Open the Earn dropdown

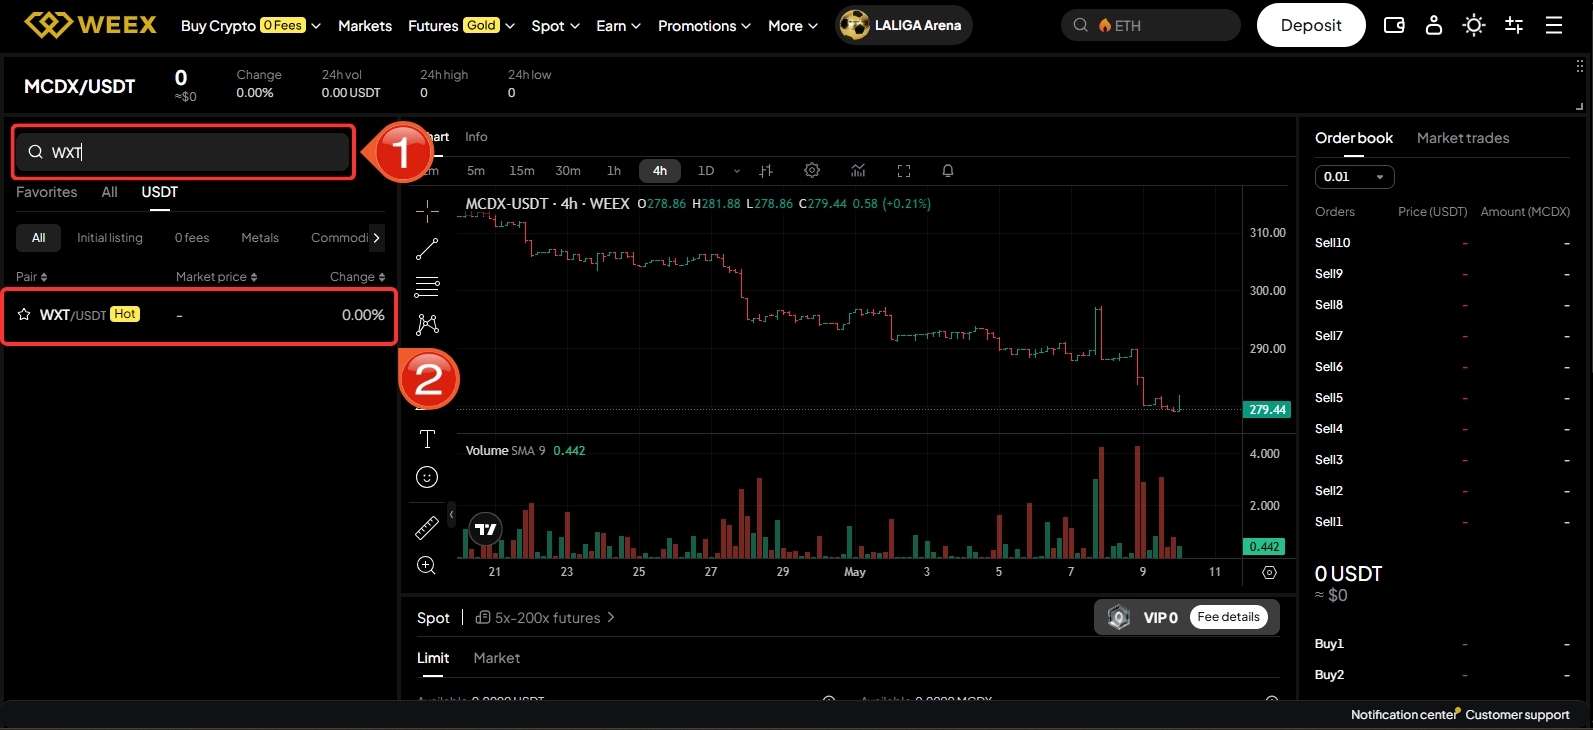618,25
